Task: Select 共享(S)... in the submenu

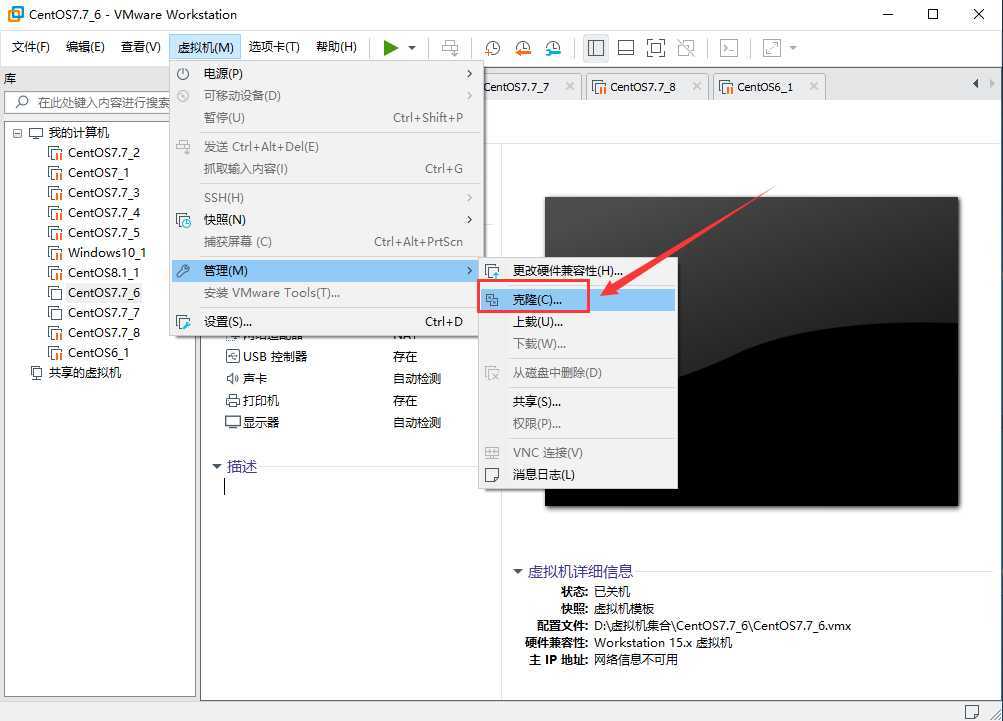Action: 578,402
